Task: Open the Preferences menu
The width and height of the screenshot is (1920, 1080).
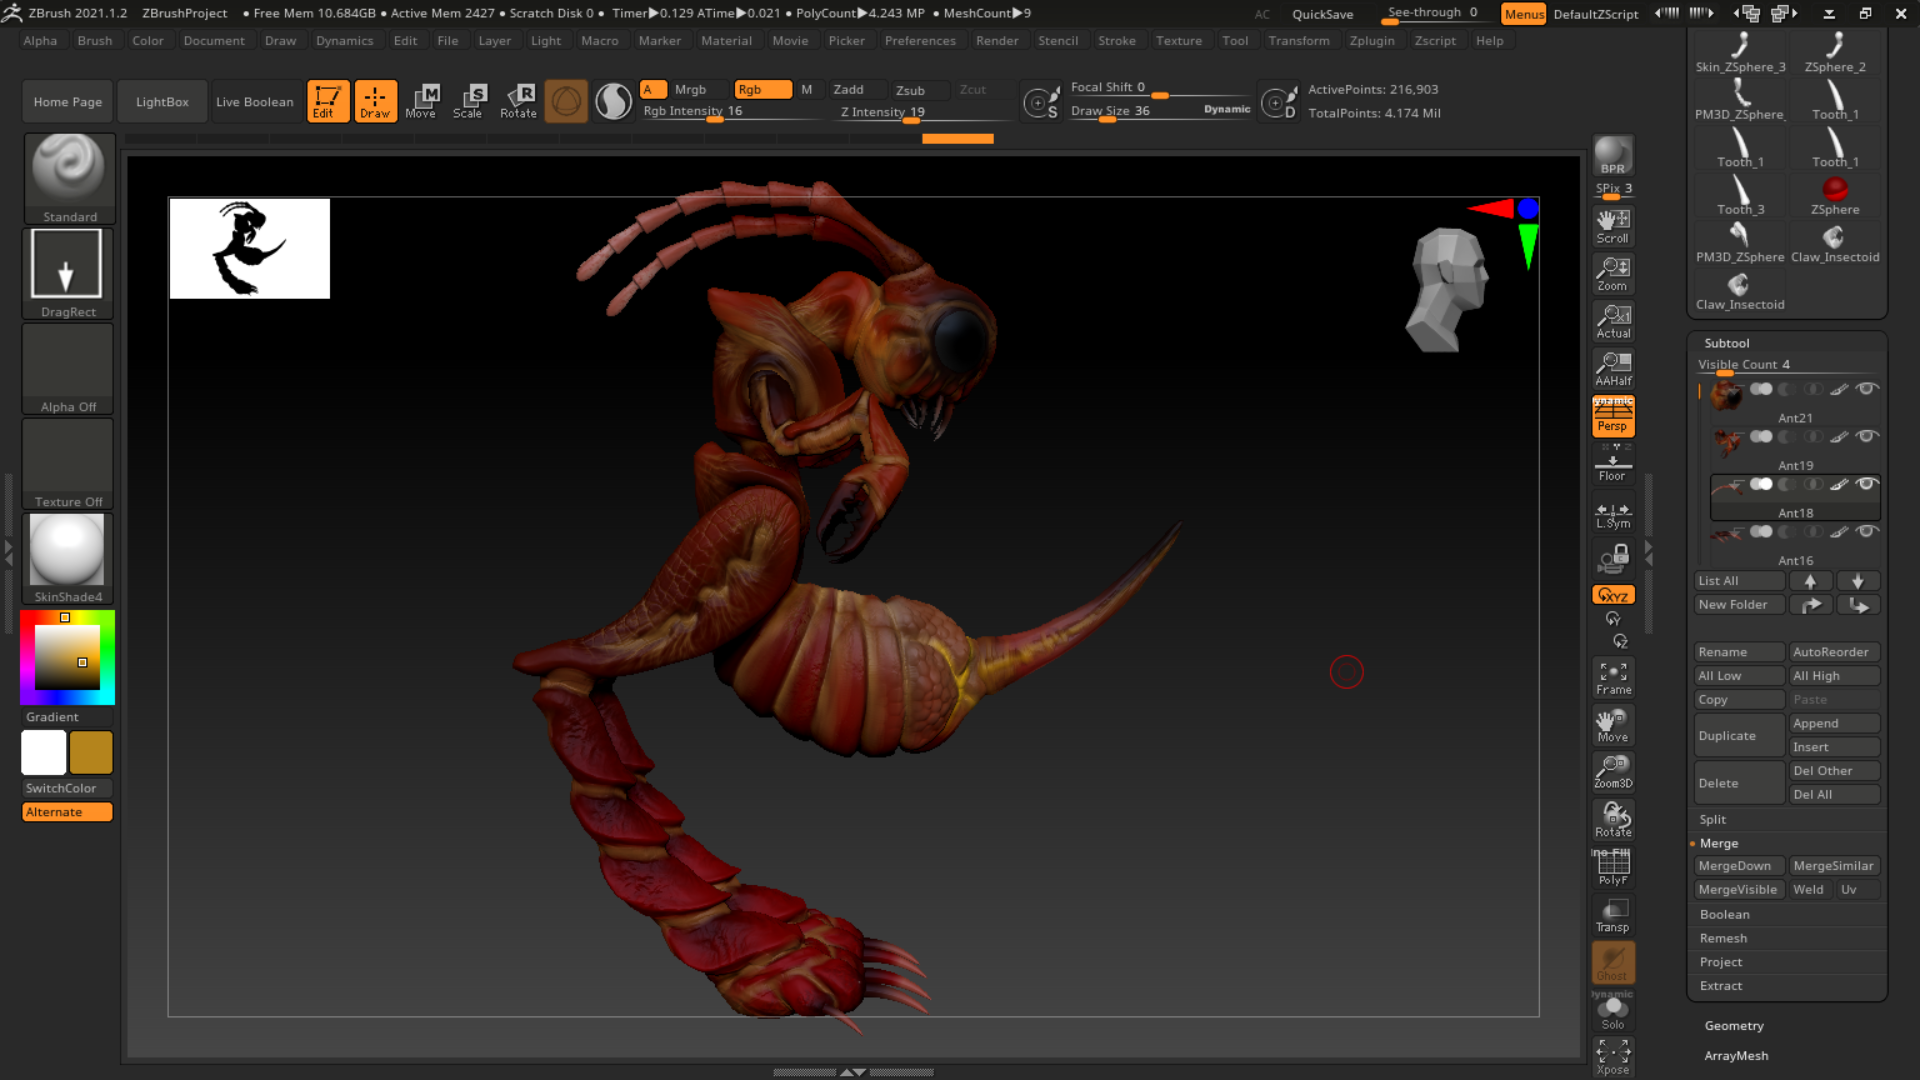Action: pos(920,40)
